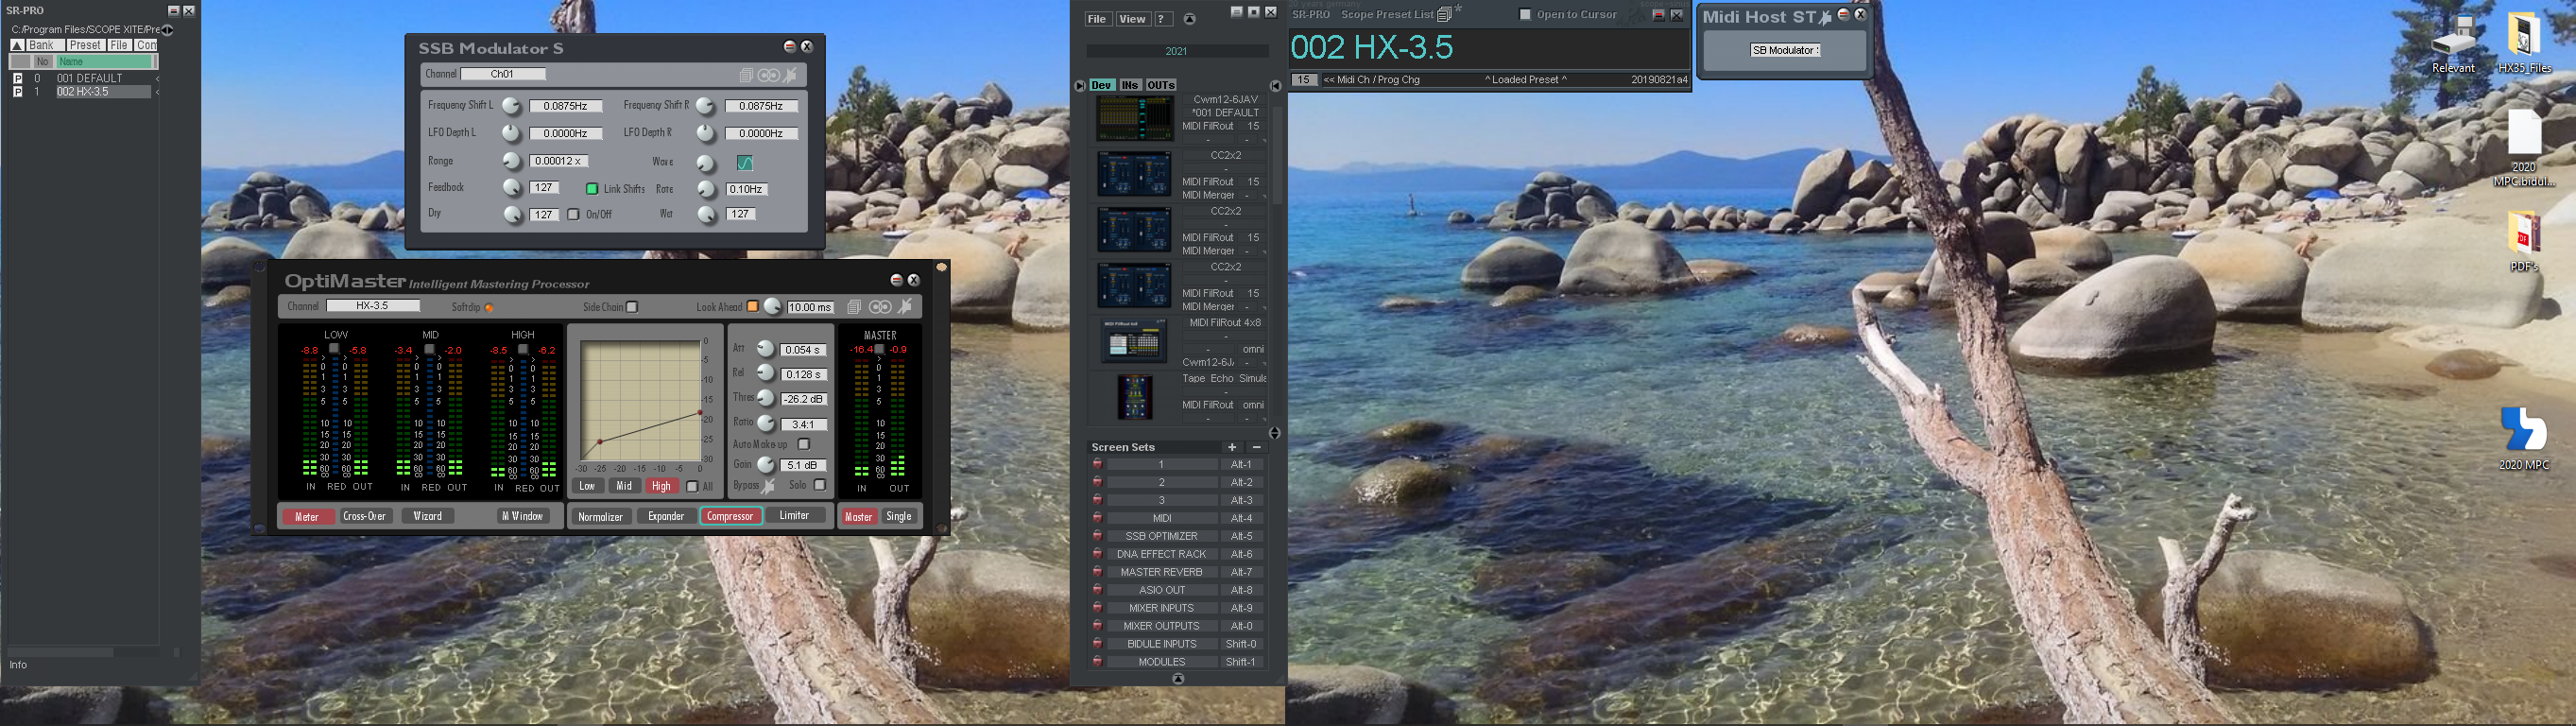Open preset list icon in OptiMaster header

click(x=854, y=307)
